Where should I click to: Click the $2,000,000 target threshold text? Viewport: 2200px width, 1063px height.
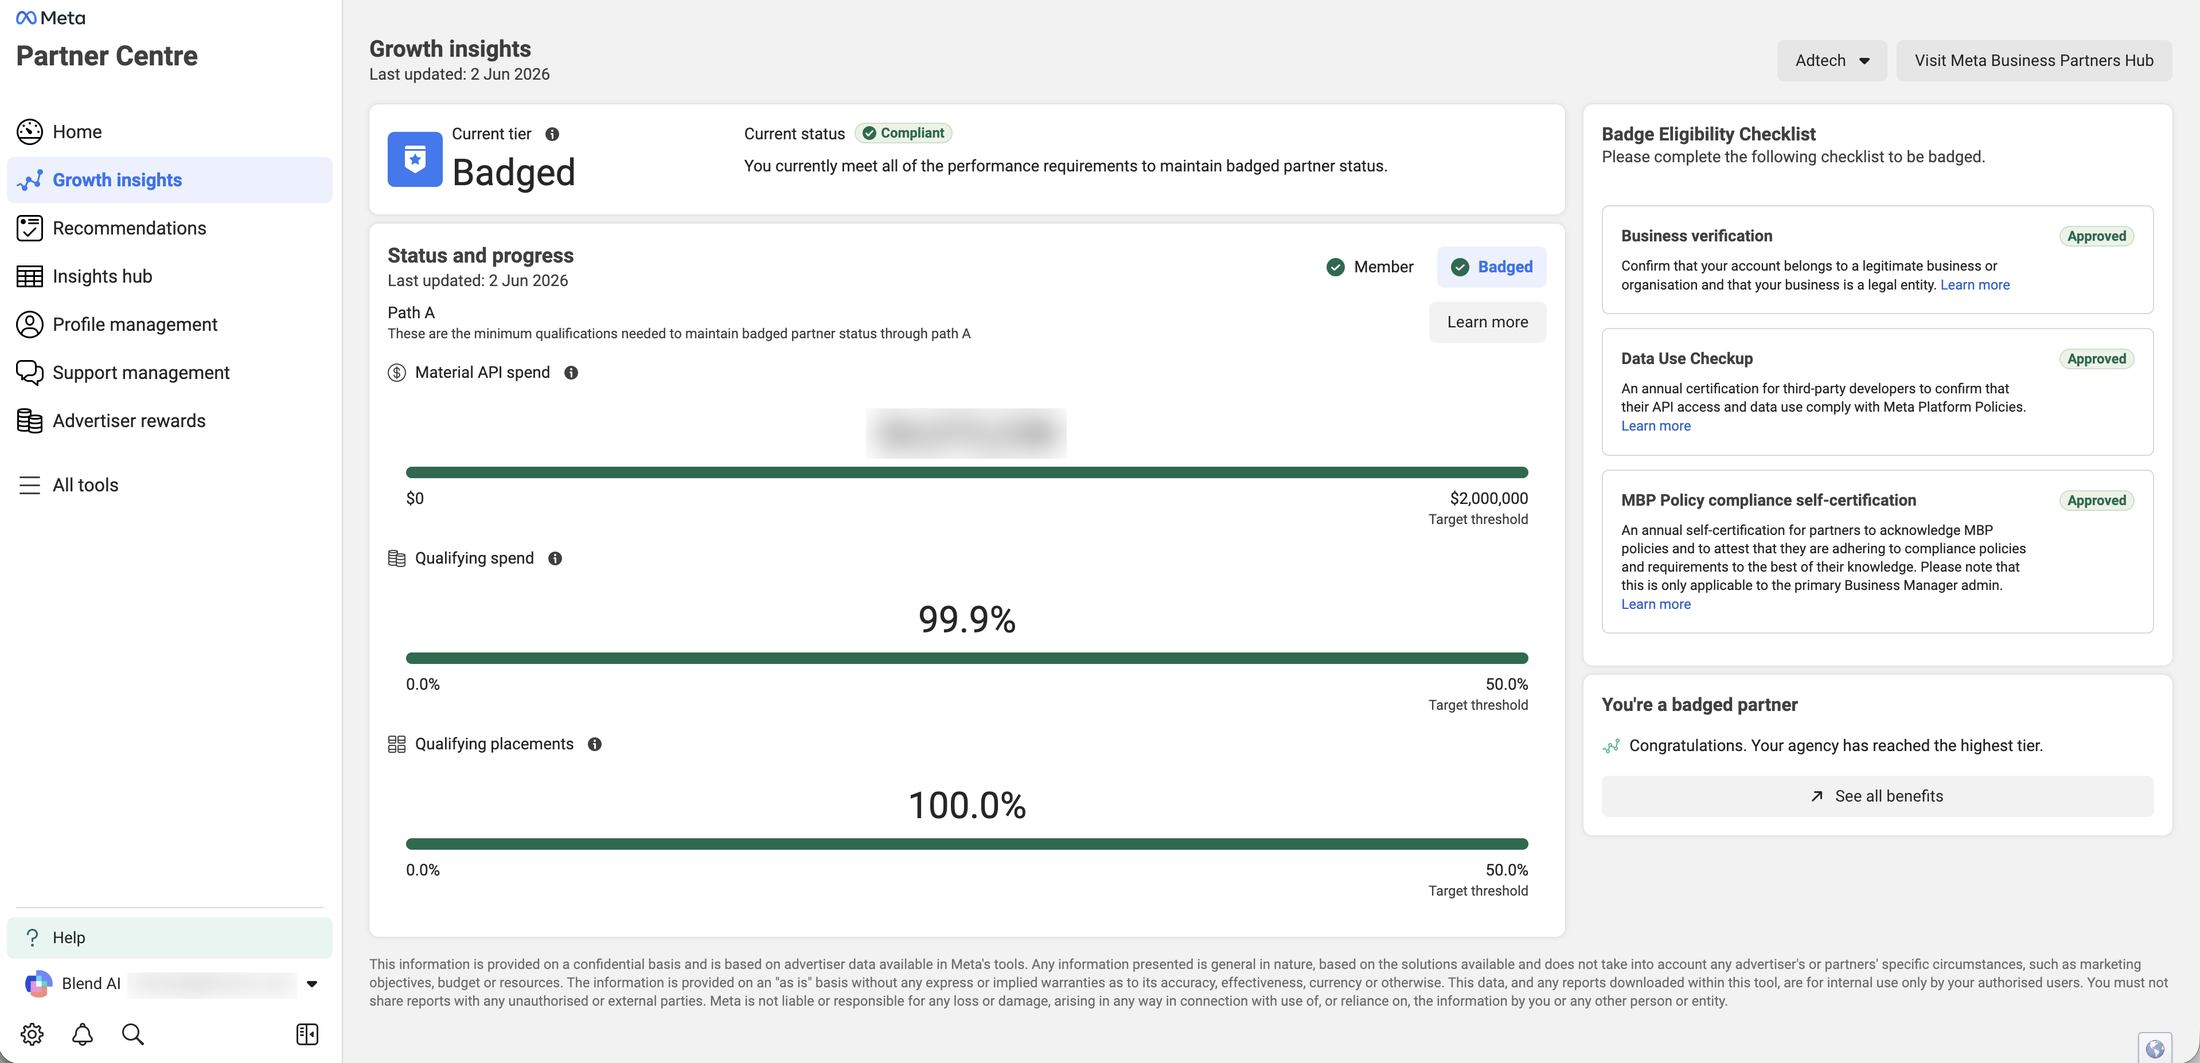(1488, 498)
